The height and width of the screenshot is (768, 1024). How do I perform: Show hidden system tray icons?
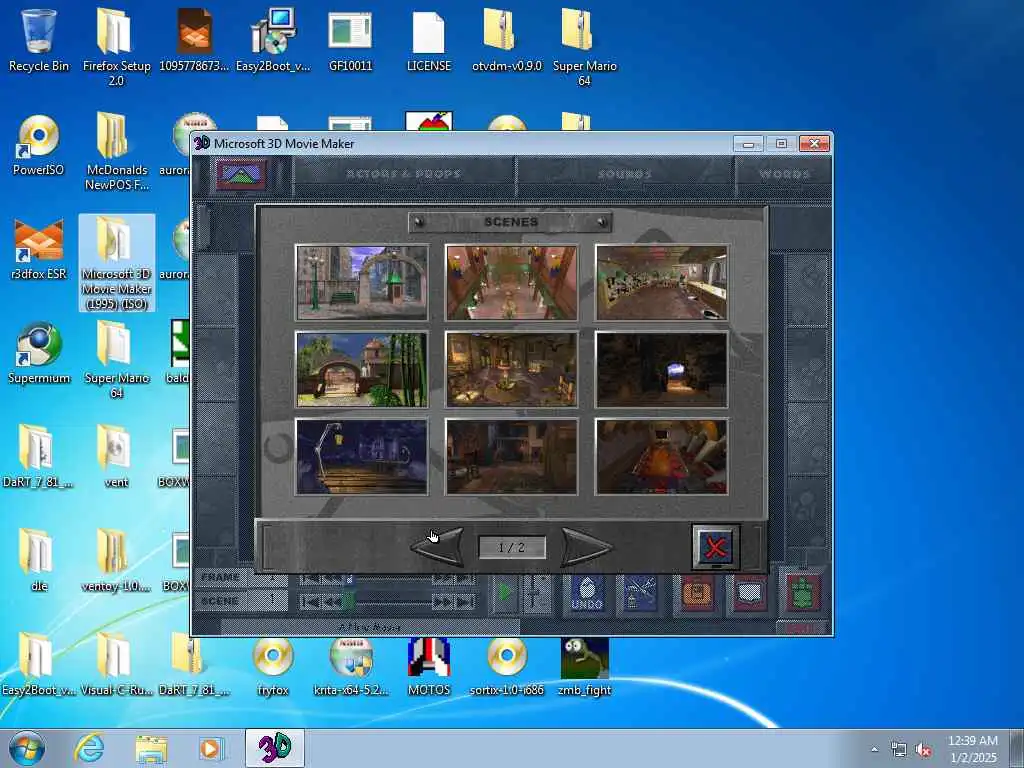click(874, 749)
